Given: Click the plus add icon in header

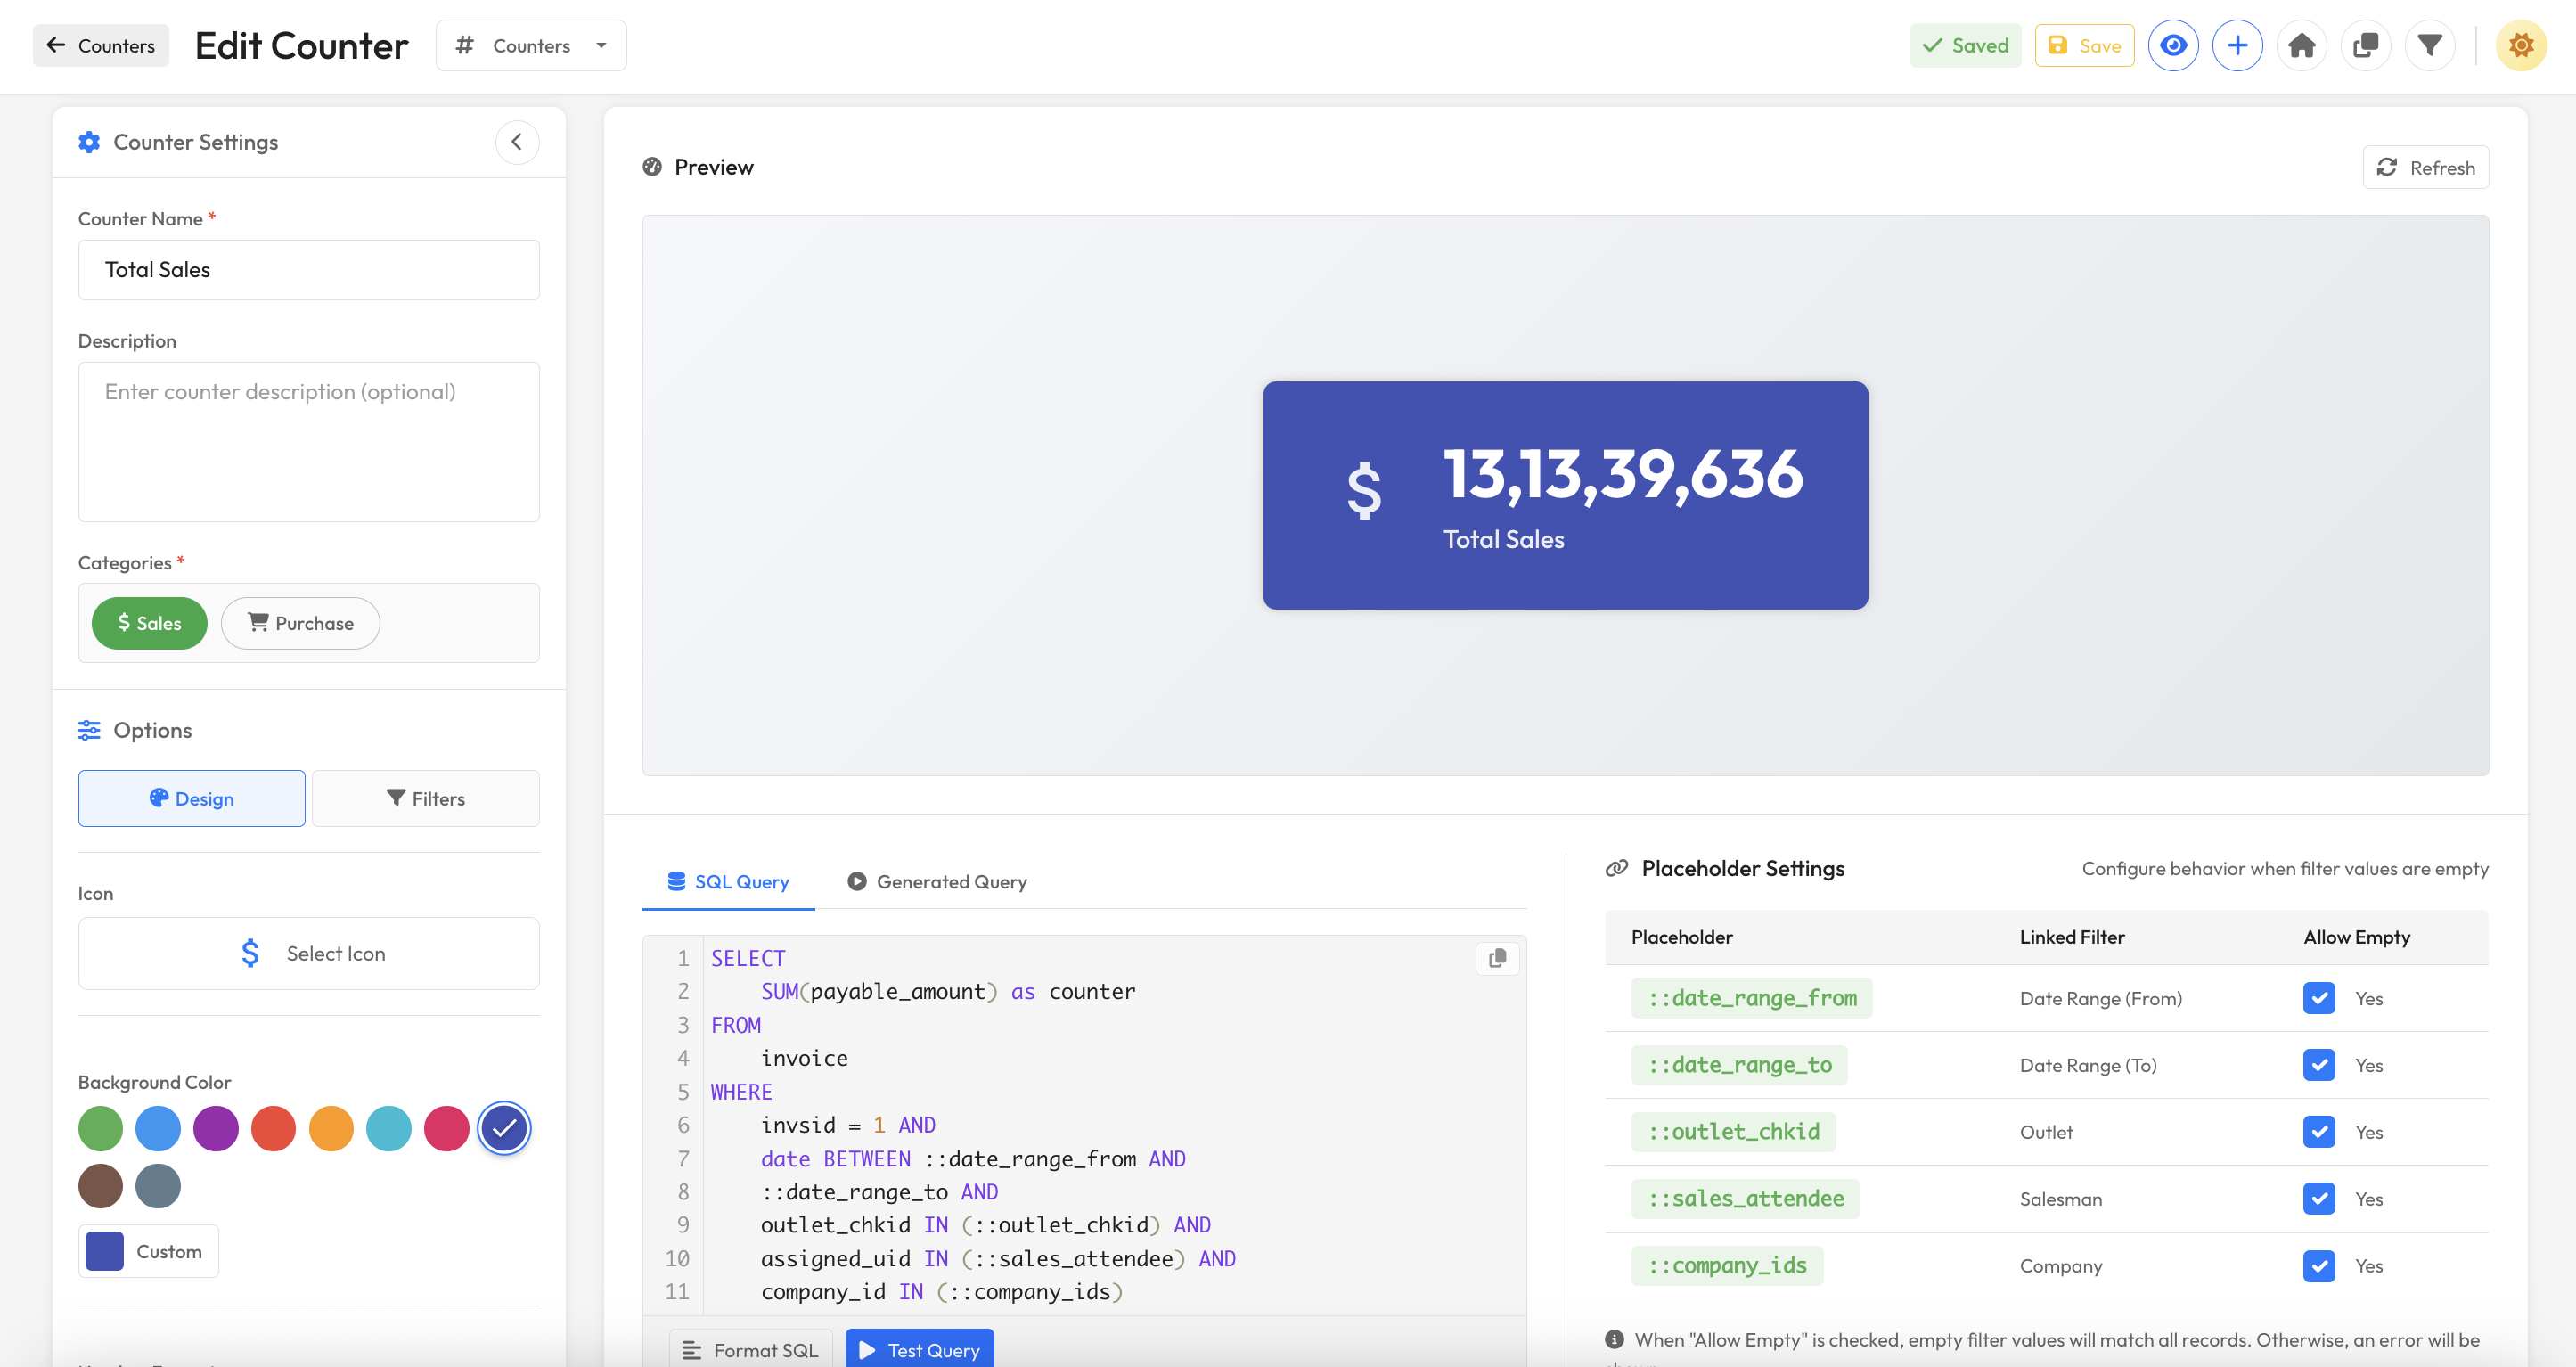Looking at the screenshot, I should click(2236, 45).
